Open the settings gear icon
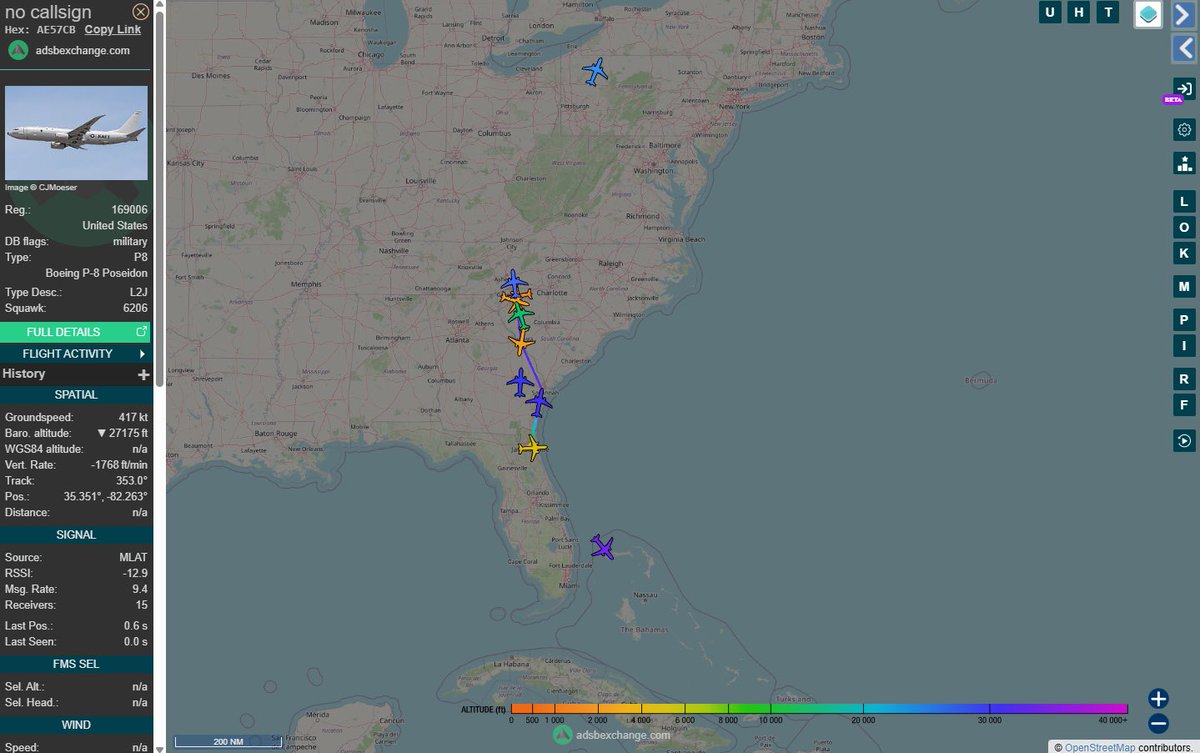 pyautogui.click(x=1184, y=129)
